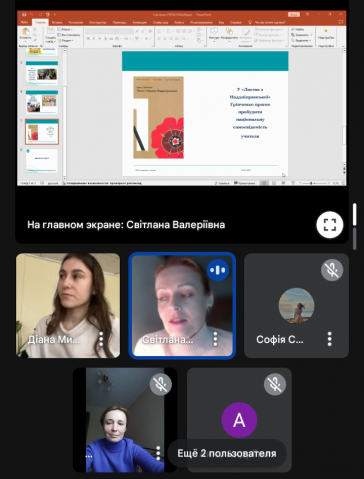Click the speaking indicator on Світлана's tile

tap(218, 270)
